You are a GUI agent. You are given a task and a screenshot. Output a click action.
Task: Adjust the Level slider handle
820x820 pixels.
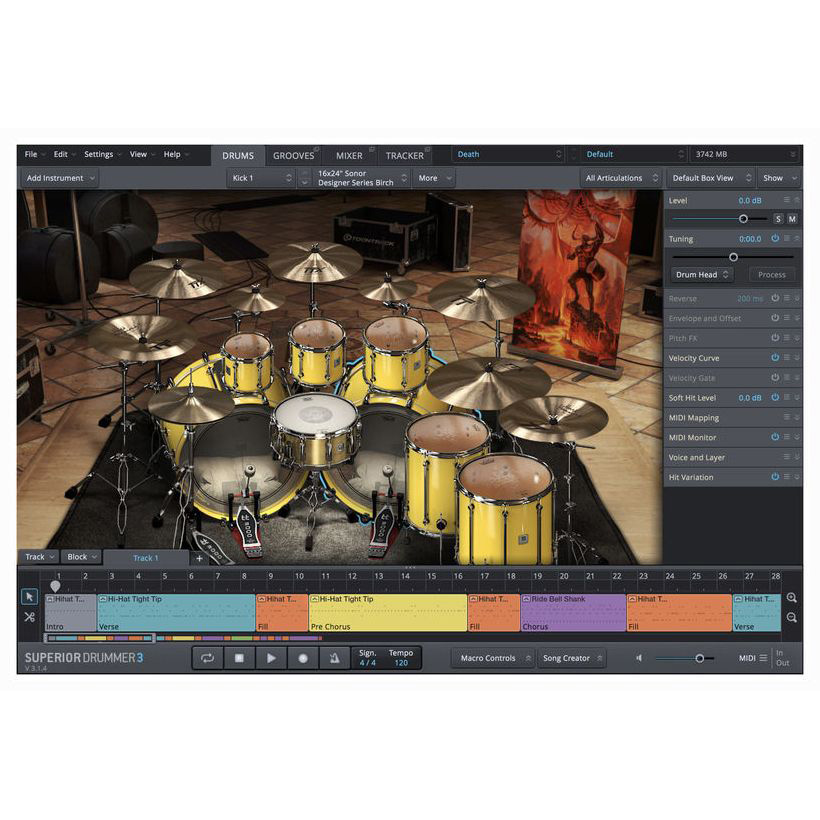click(743, 219)
